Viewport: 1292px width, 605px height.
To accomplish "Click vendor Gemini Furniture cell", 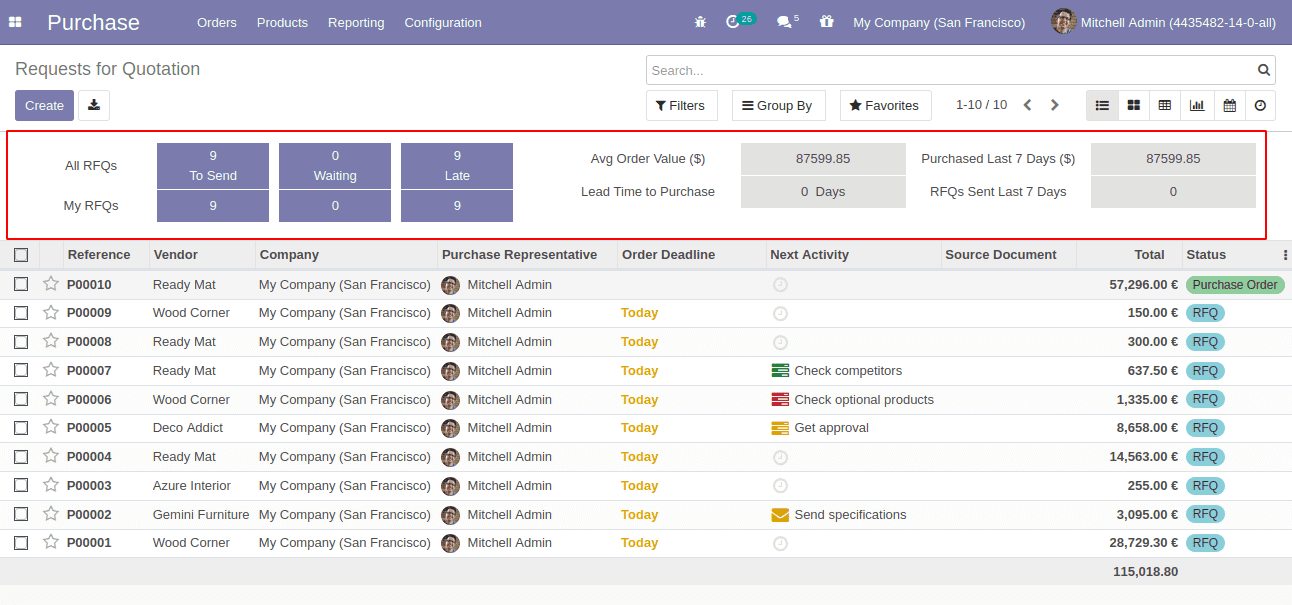I will click(x=201, y=514).
